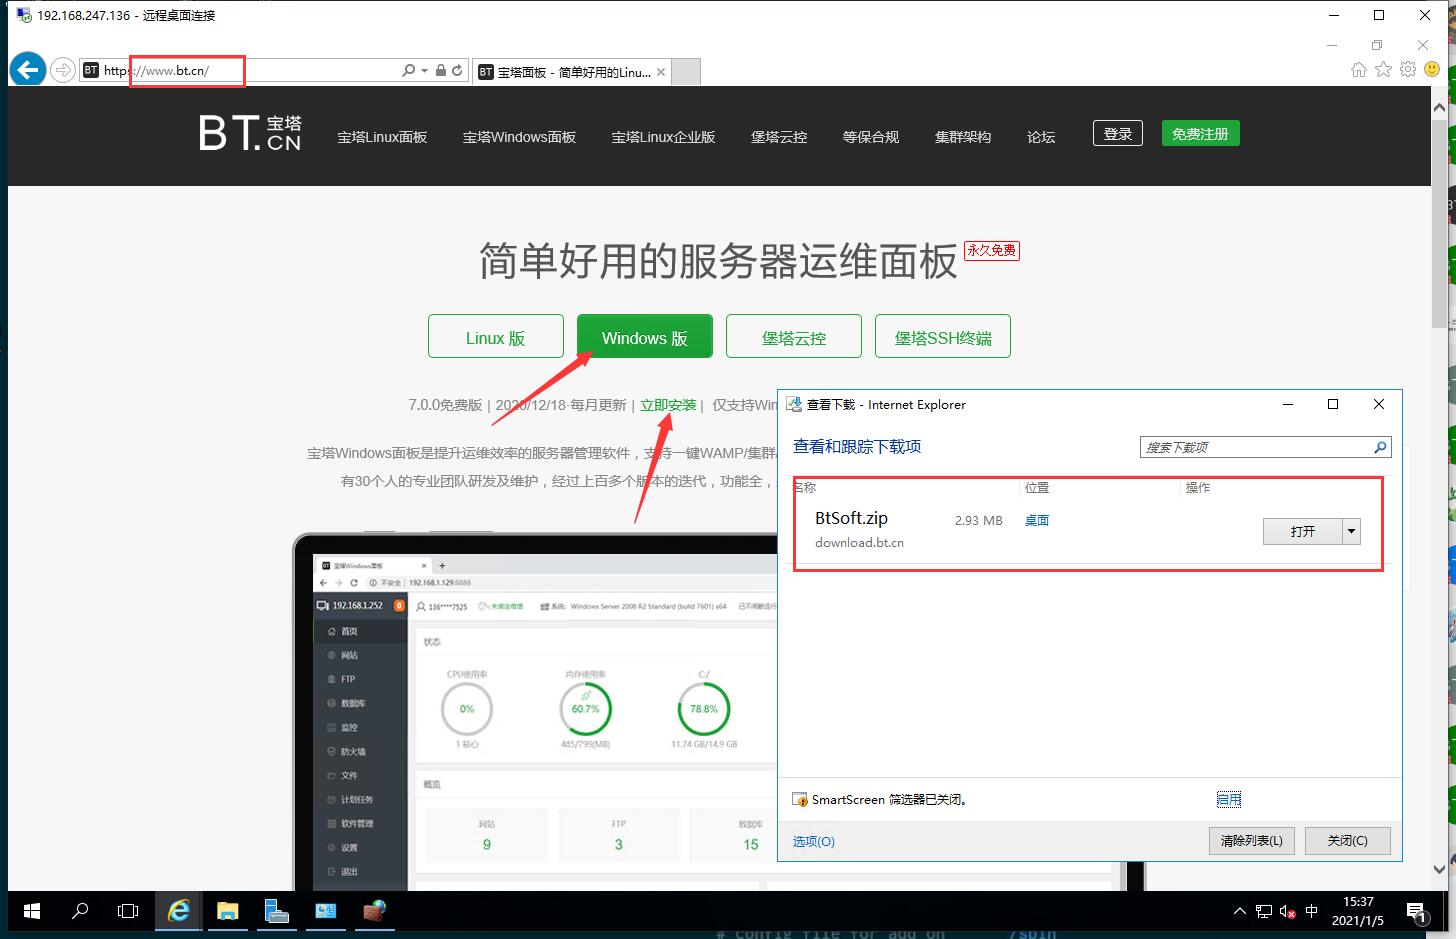Open Windows taskbar search
The width and height of the screenshot is (1456, 939).
[x=80, y=911]
